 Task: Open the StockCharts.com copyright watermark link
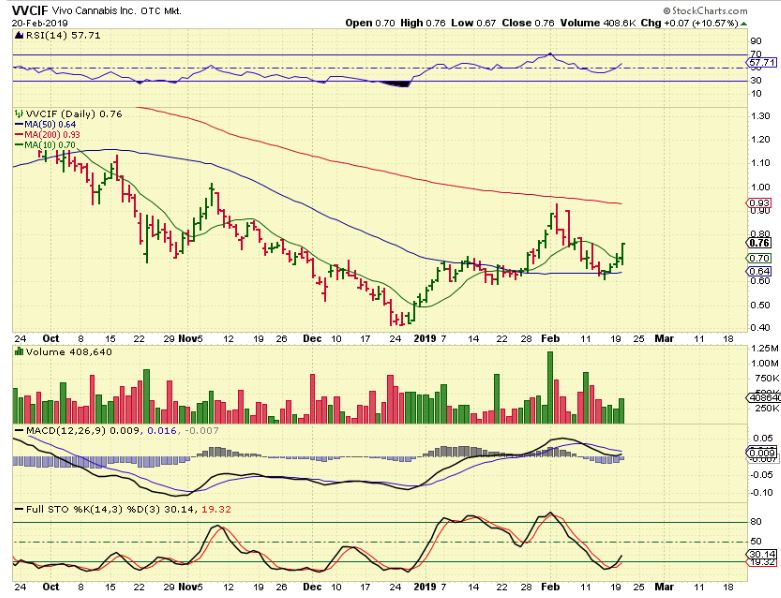[705, 10]
